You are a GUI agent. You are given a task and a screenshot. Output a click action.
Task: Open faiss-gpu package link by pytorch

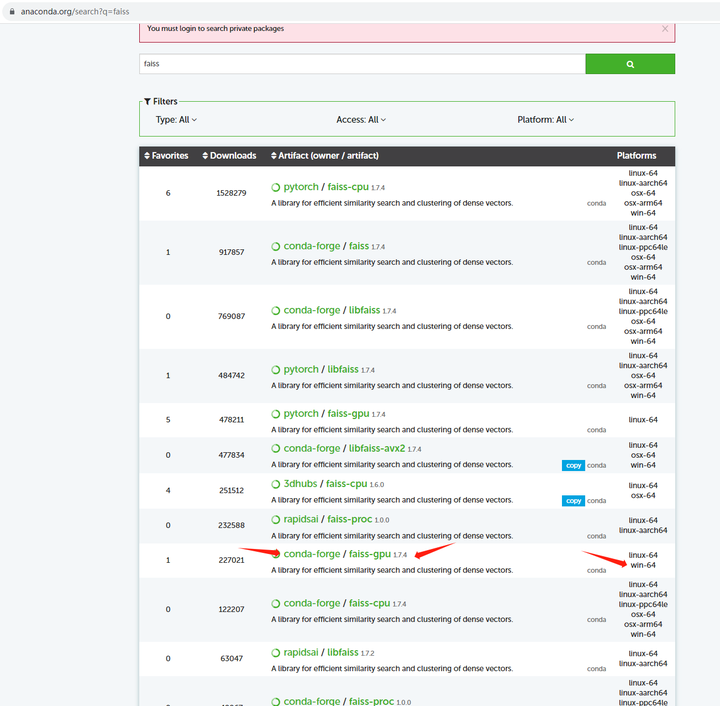point(348,414)
